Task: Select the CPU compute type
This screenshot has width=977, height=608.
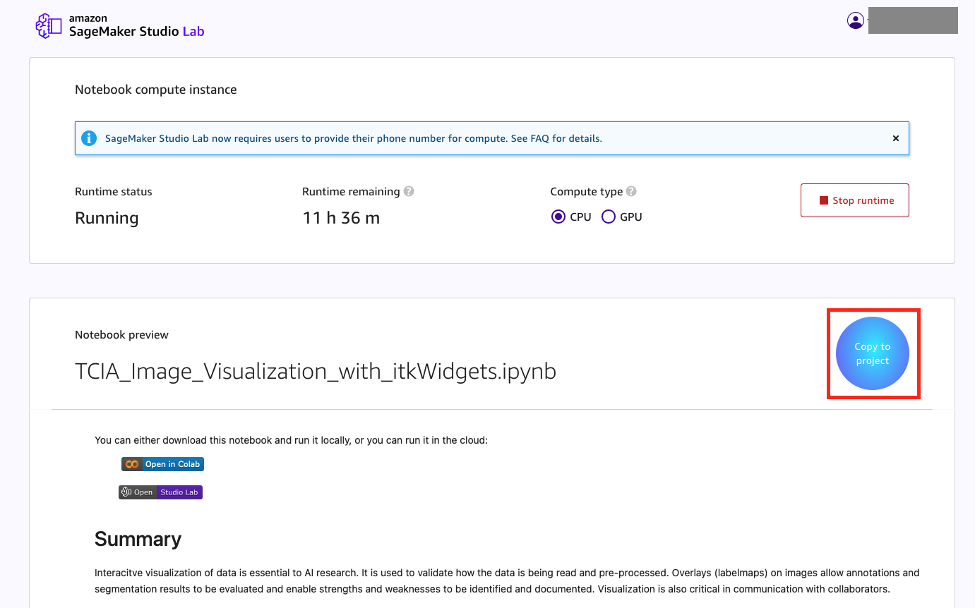Action: click(558, 217)
